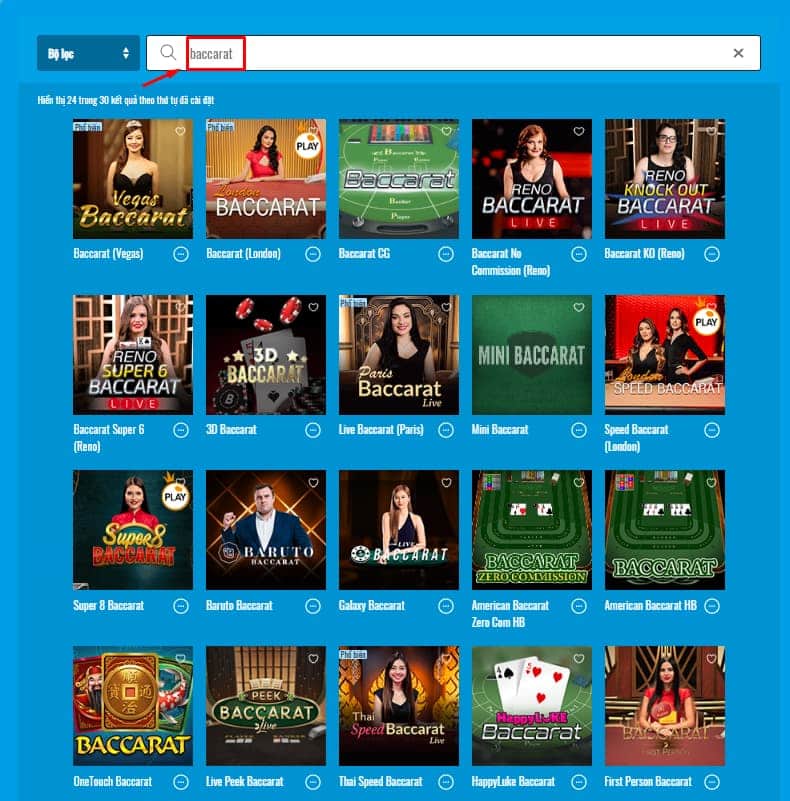Viewport: 790px width, 801px height.
Task: Click the Baccarat (Vegas) title link
Action: (x=108, y=253)
